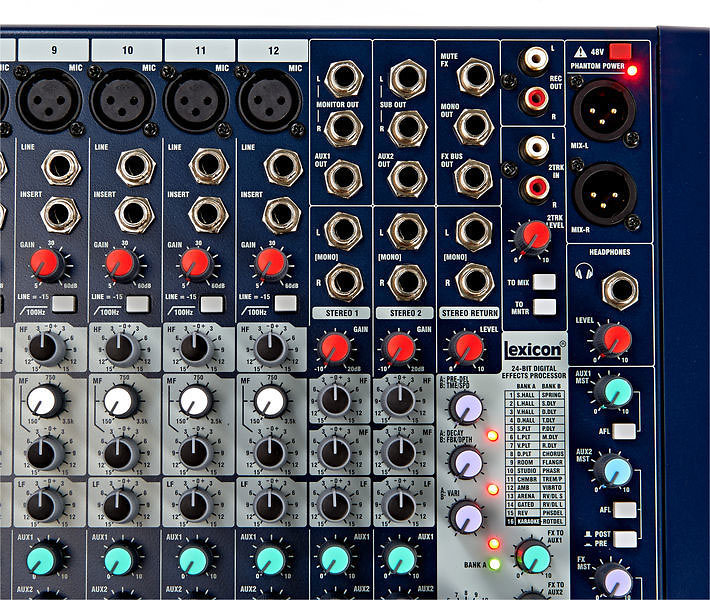Viewport: 710px width, 600px height.
Task: Click the SUB OUT L jack
Action: tap(408, 78)
